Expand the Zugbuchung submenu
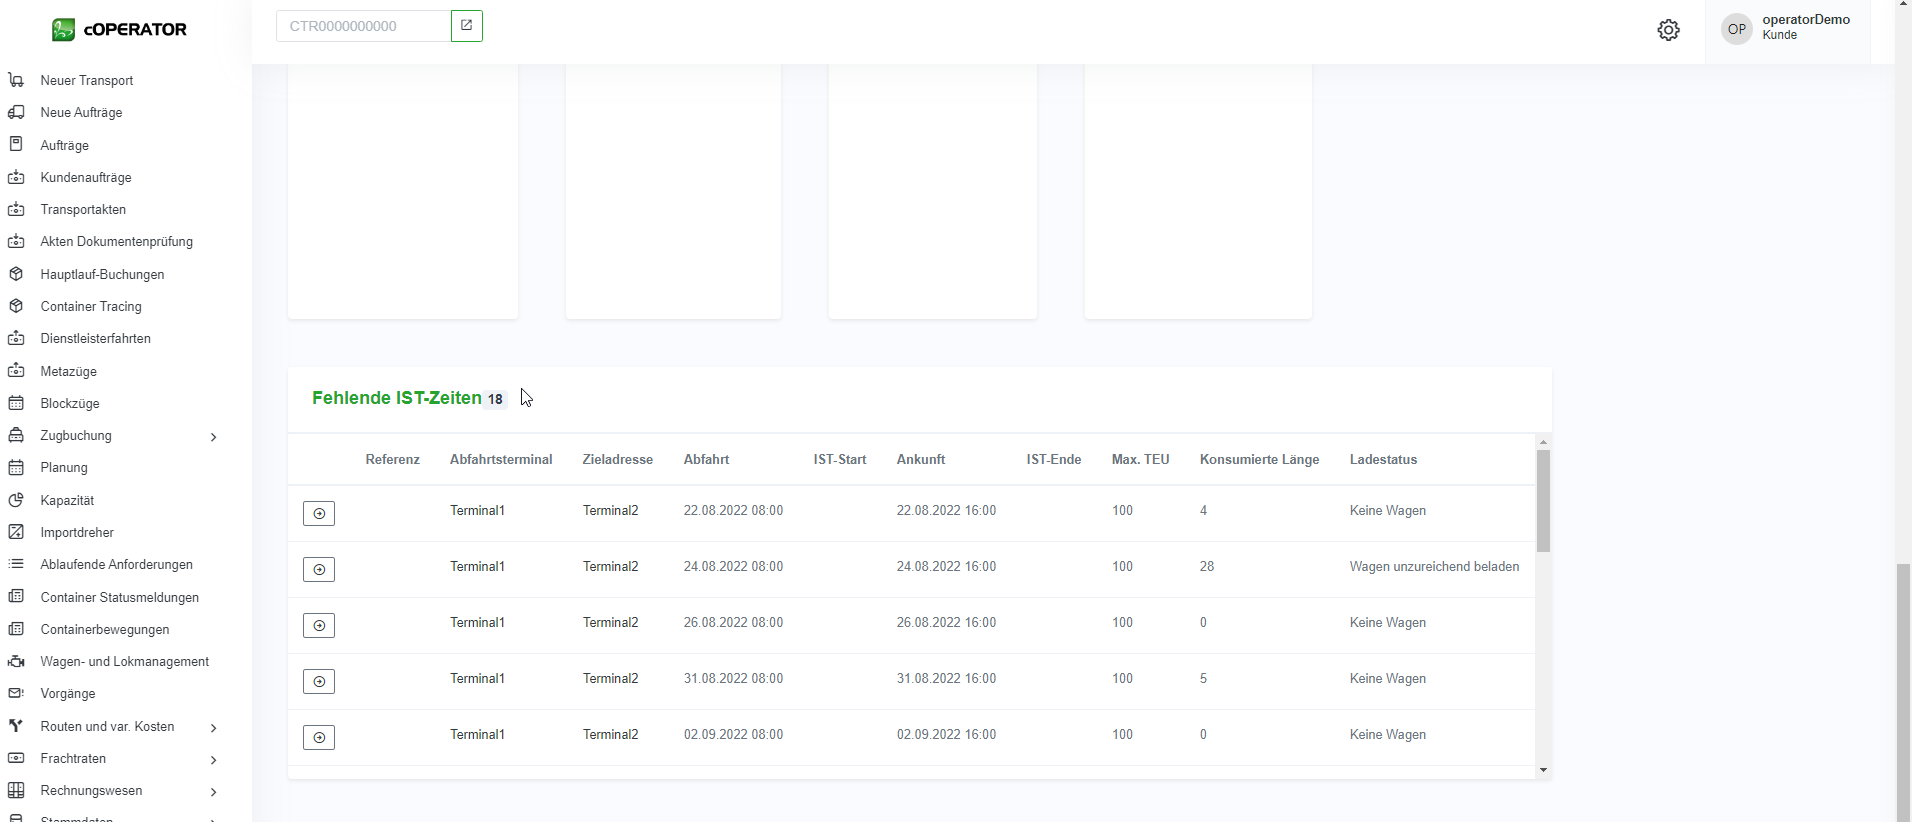The image size is (1912, 822). point(213,437)
